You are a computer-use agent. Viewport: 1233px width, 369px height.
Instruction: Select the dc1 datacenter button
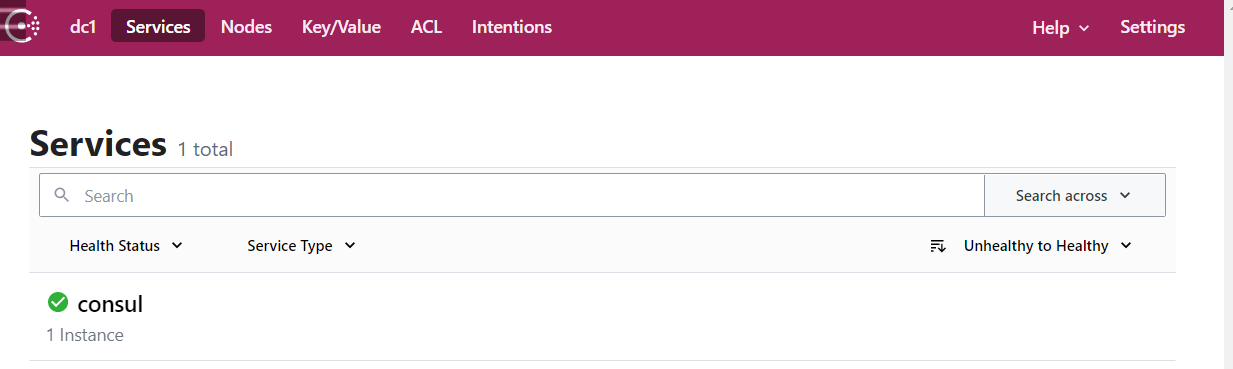pyautogui.click(x=82, y=27)
